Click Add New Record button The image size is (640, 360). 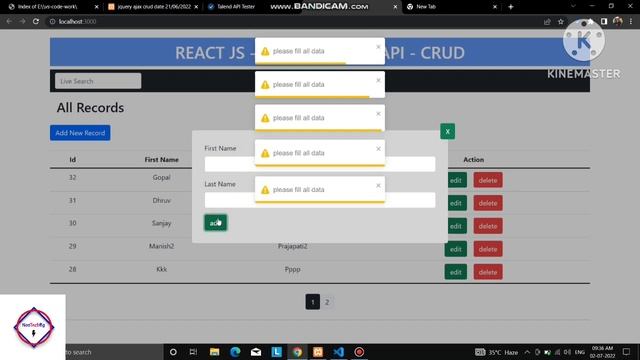click(x=80, y=133)
